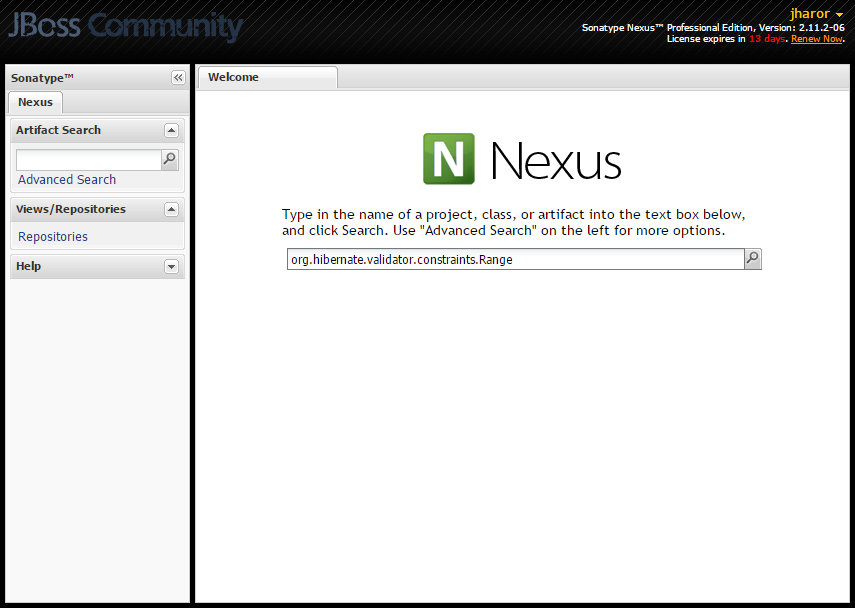The height and width of the screenshot is (608, 855).
Task: Focus the sidebar Artifact Search input
Action: pos(89,160)
